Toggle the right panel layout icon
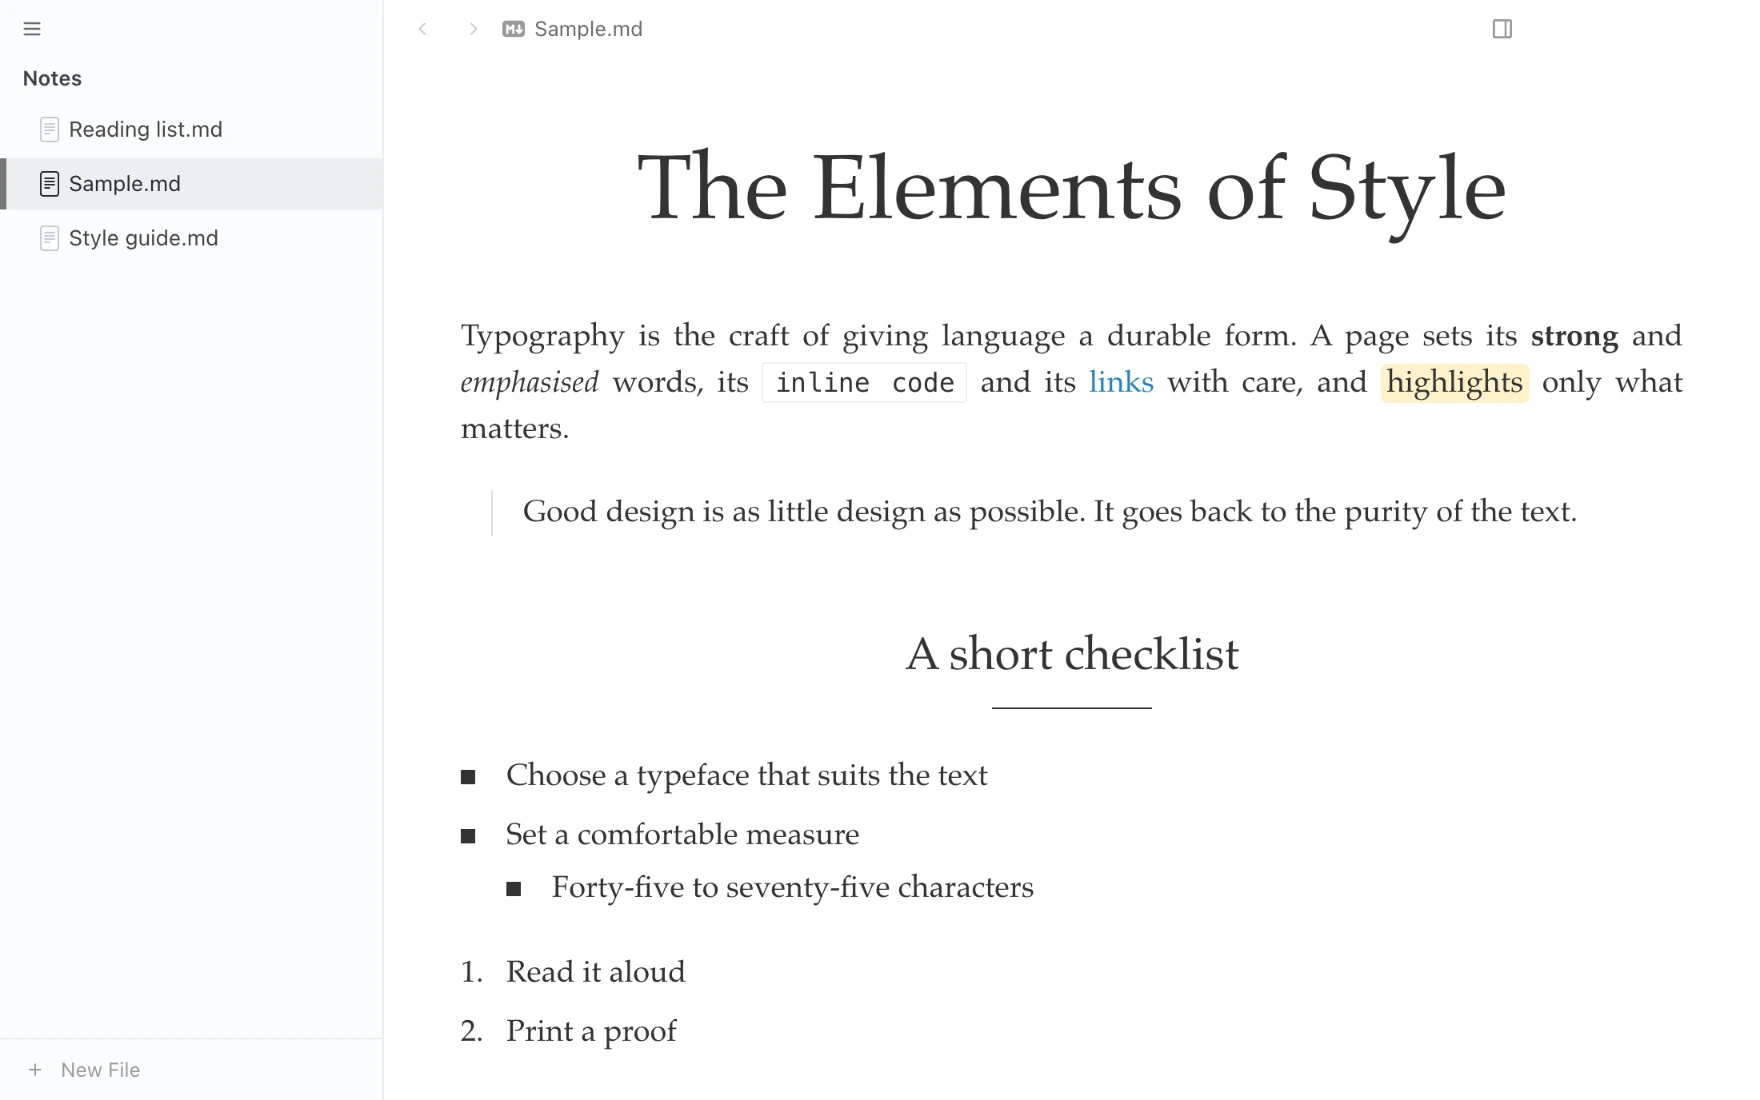The image size is (1760, 1100). click(1502, 29)
